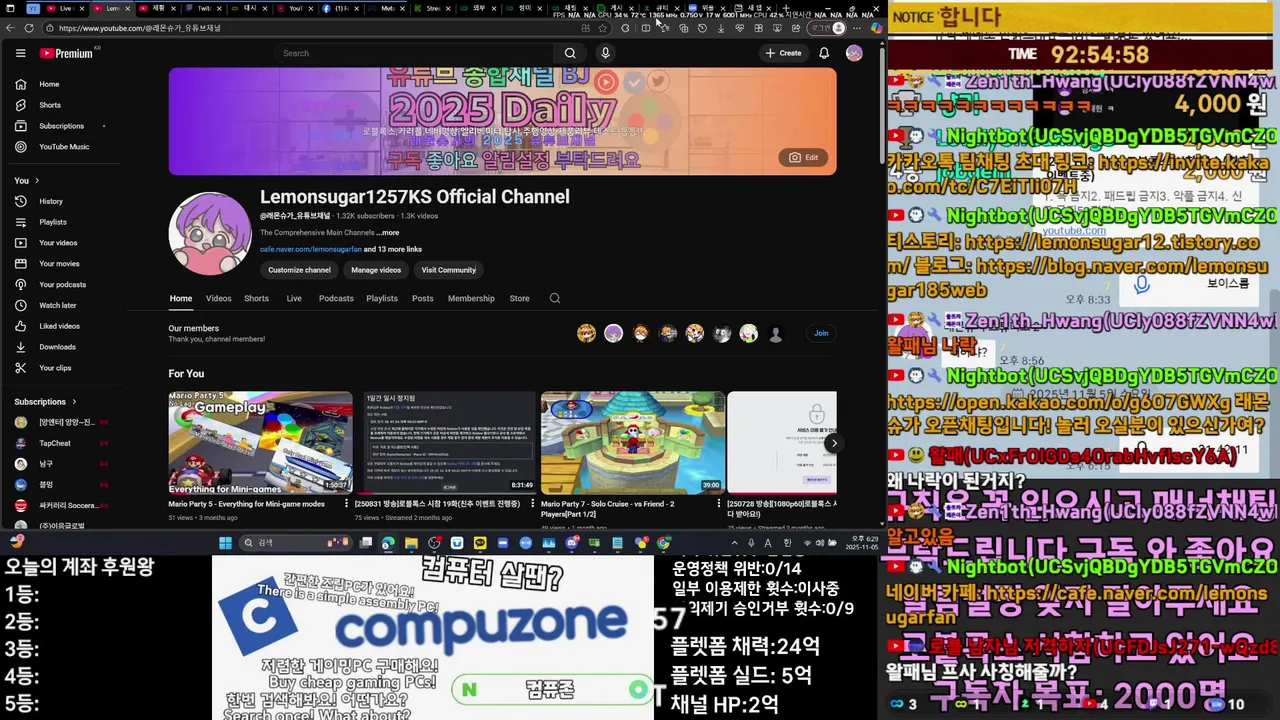The height and width of the screenshot is (720, 1280).
Task: Switch to channel Shorts tab
Action: pos(256,298)
